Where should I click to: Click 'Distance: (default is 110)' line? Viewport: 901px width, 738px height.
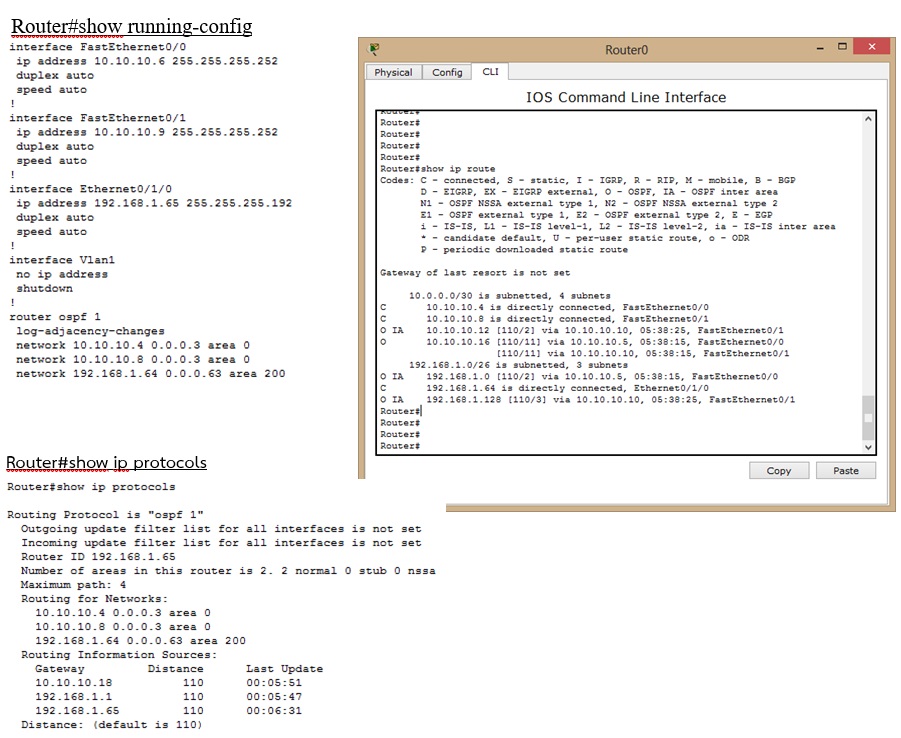[x=111, y=725]
